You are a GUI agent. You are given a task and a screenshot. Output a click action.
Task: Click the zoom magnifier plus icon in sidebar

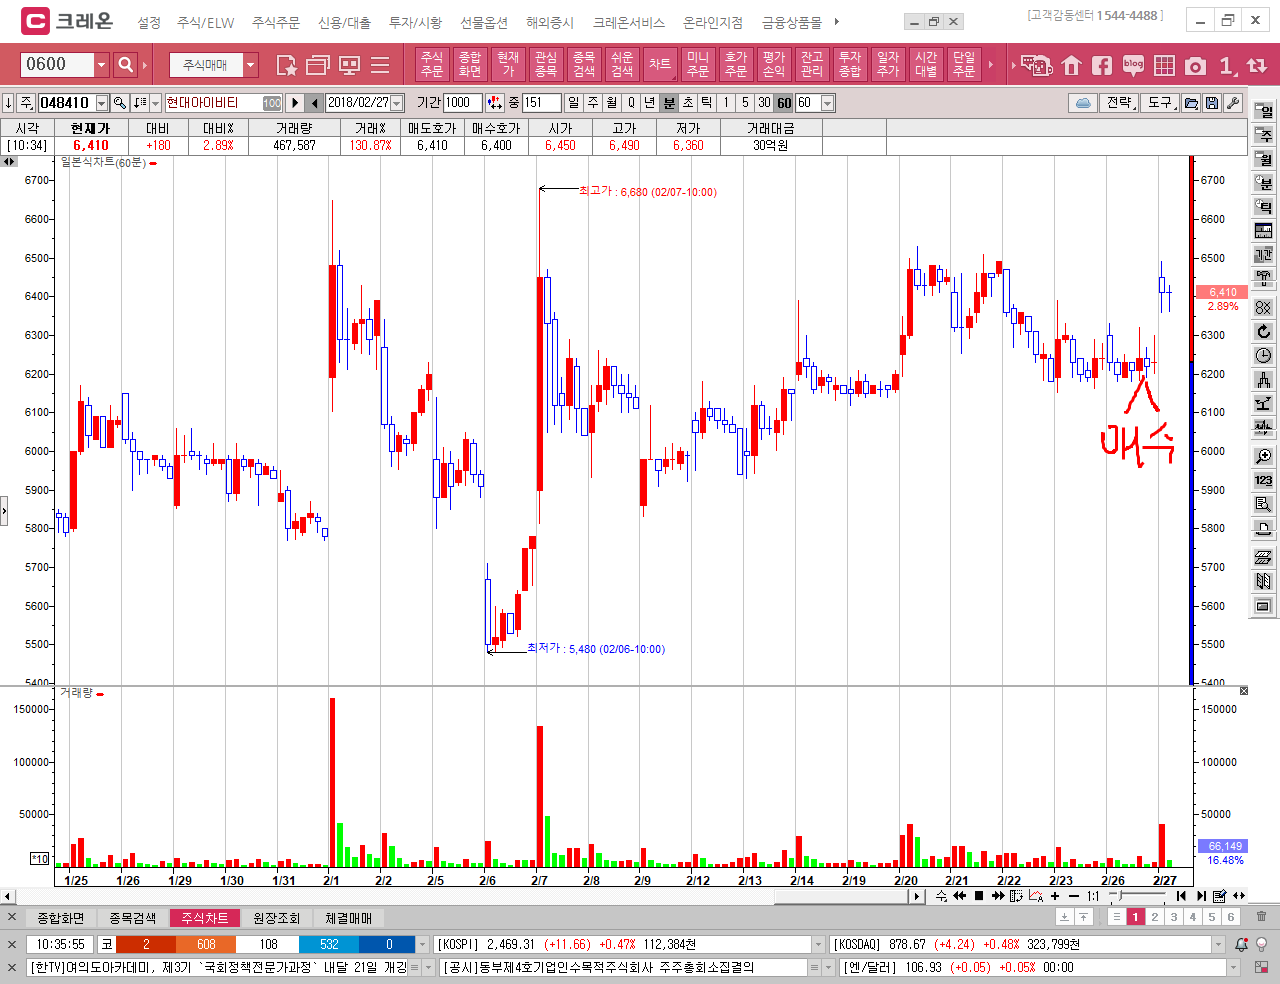tap(1264, 456)
